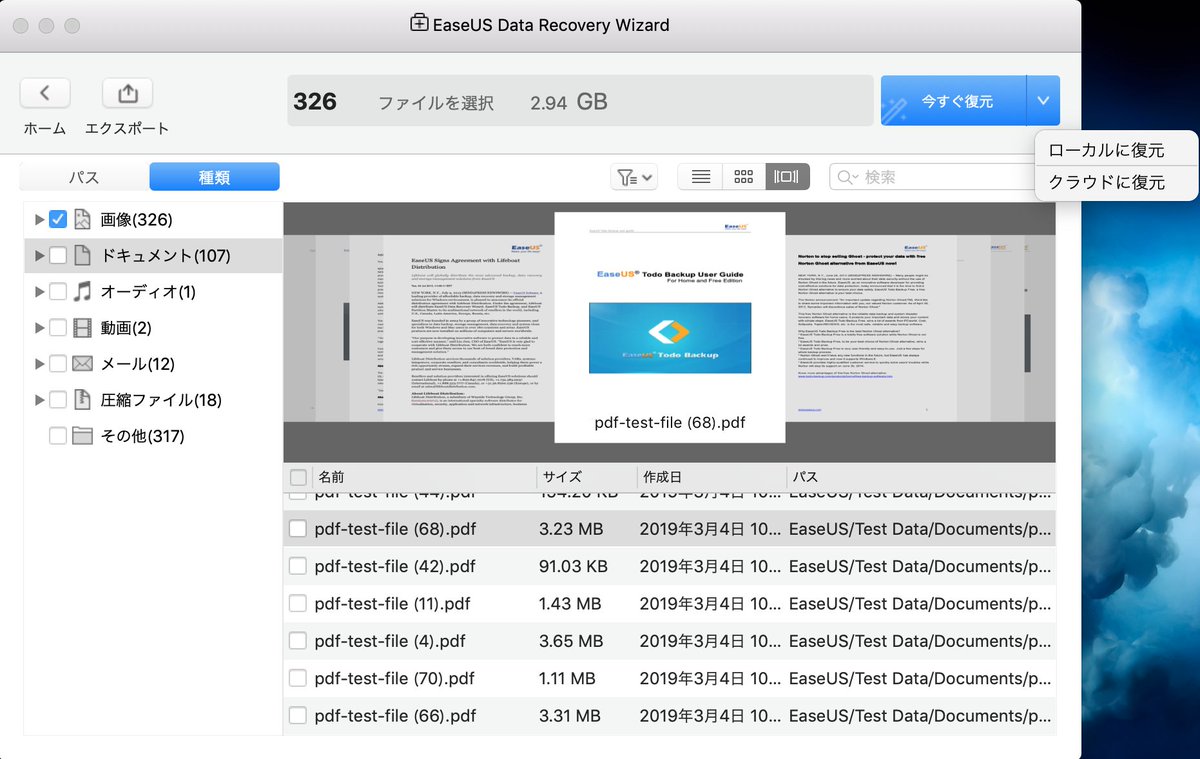Switch to list view icon

701,177
